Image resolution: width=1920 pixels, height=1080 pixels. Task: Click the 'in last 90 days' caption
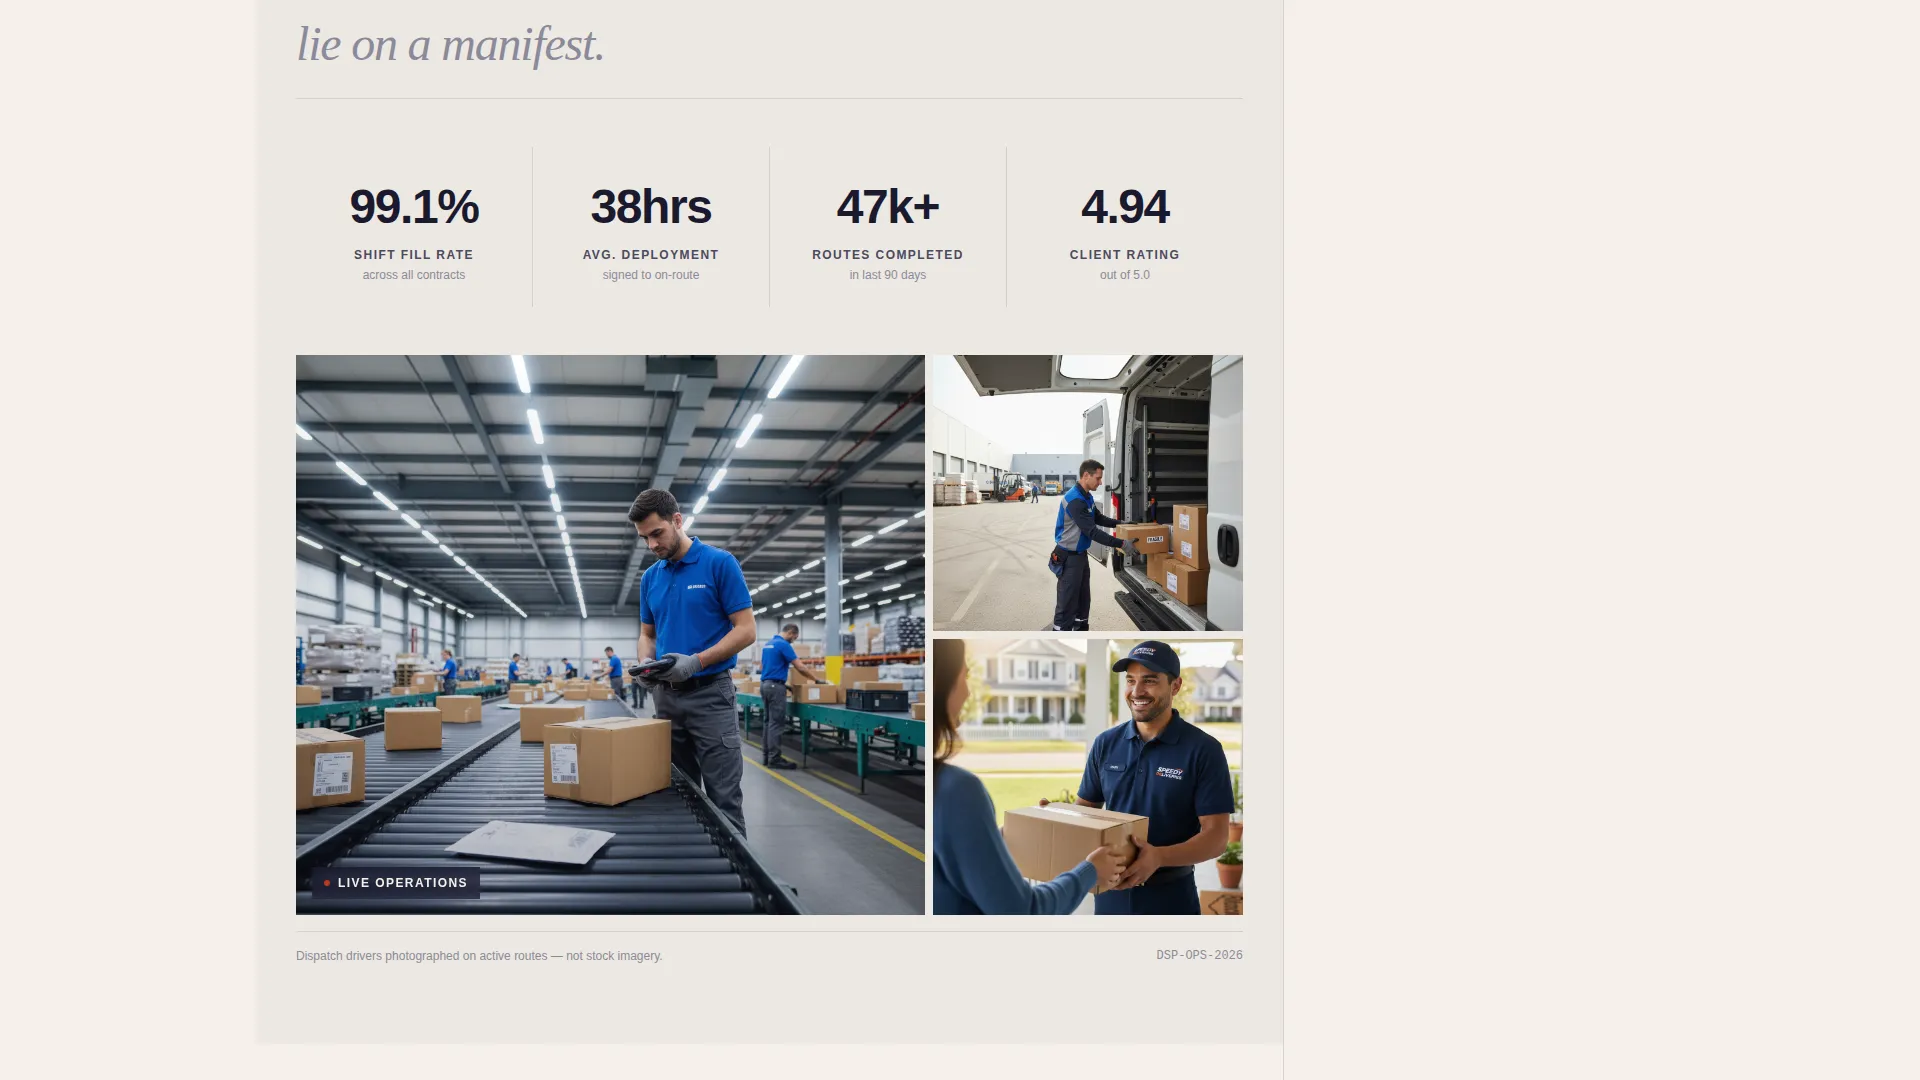coord(888,275)
